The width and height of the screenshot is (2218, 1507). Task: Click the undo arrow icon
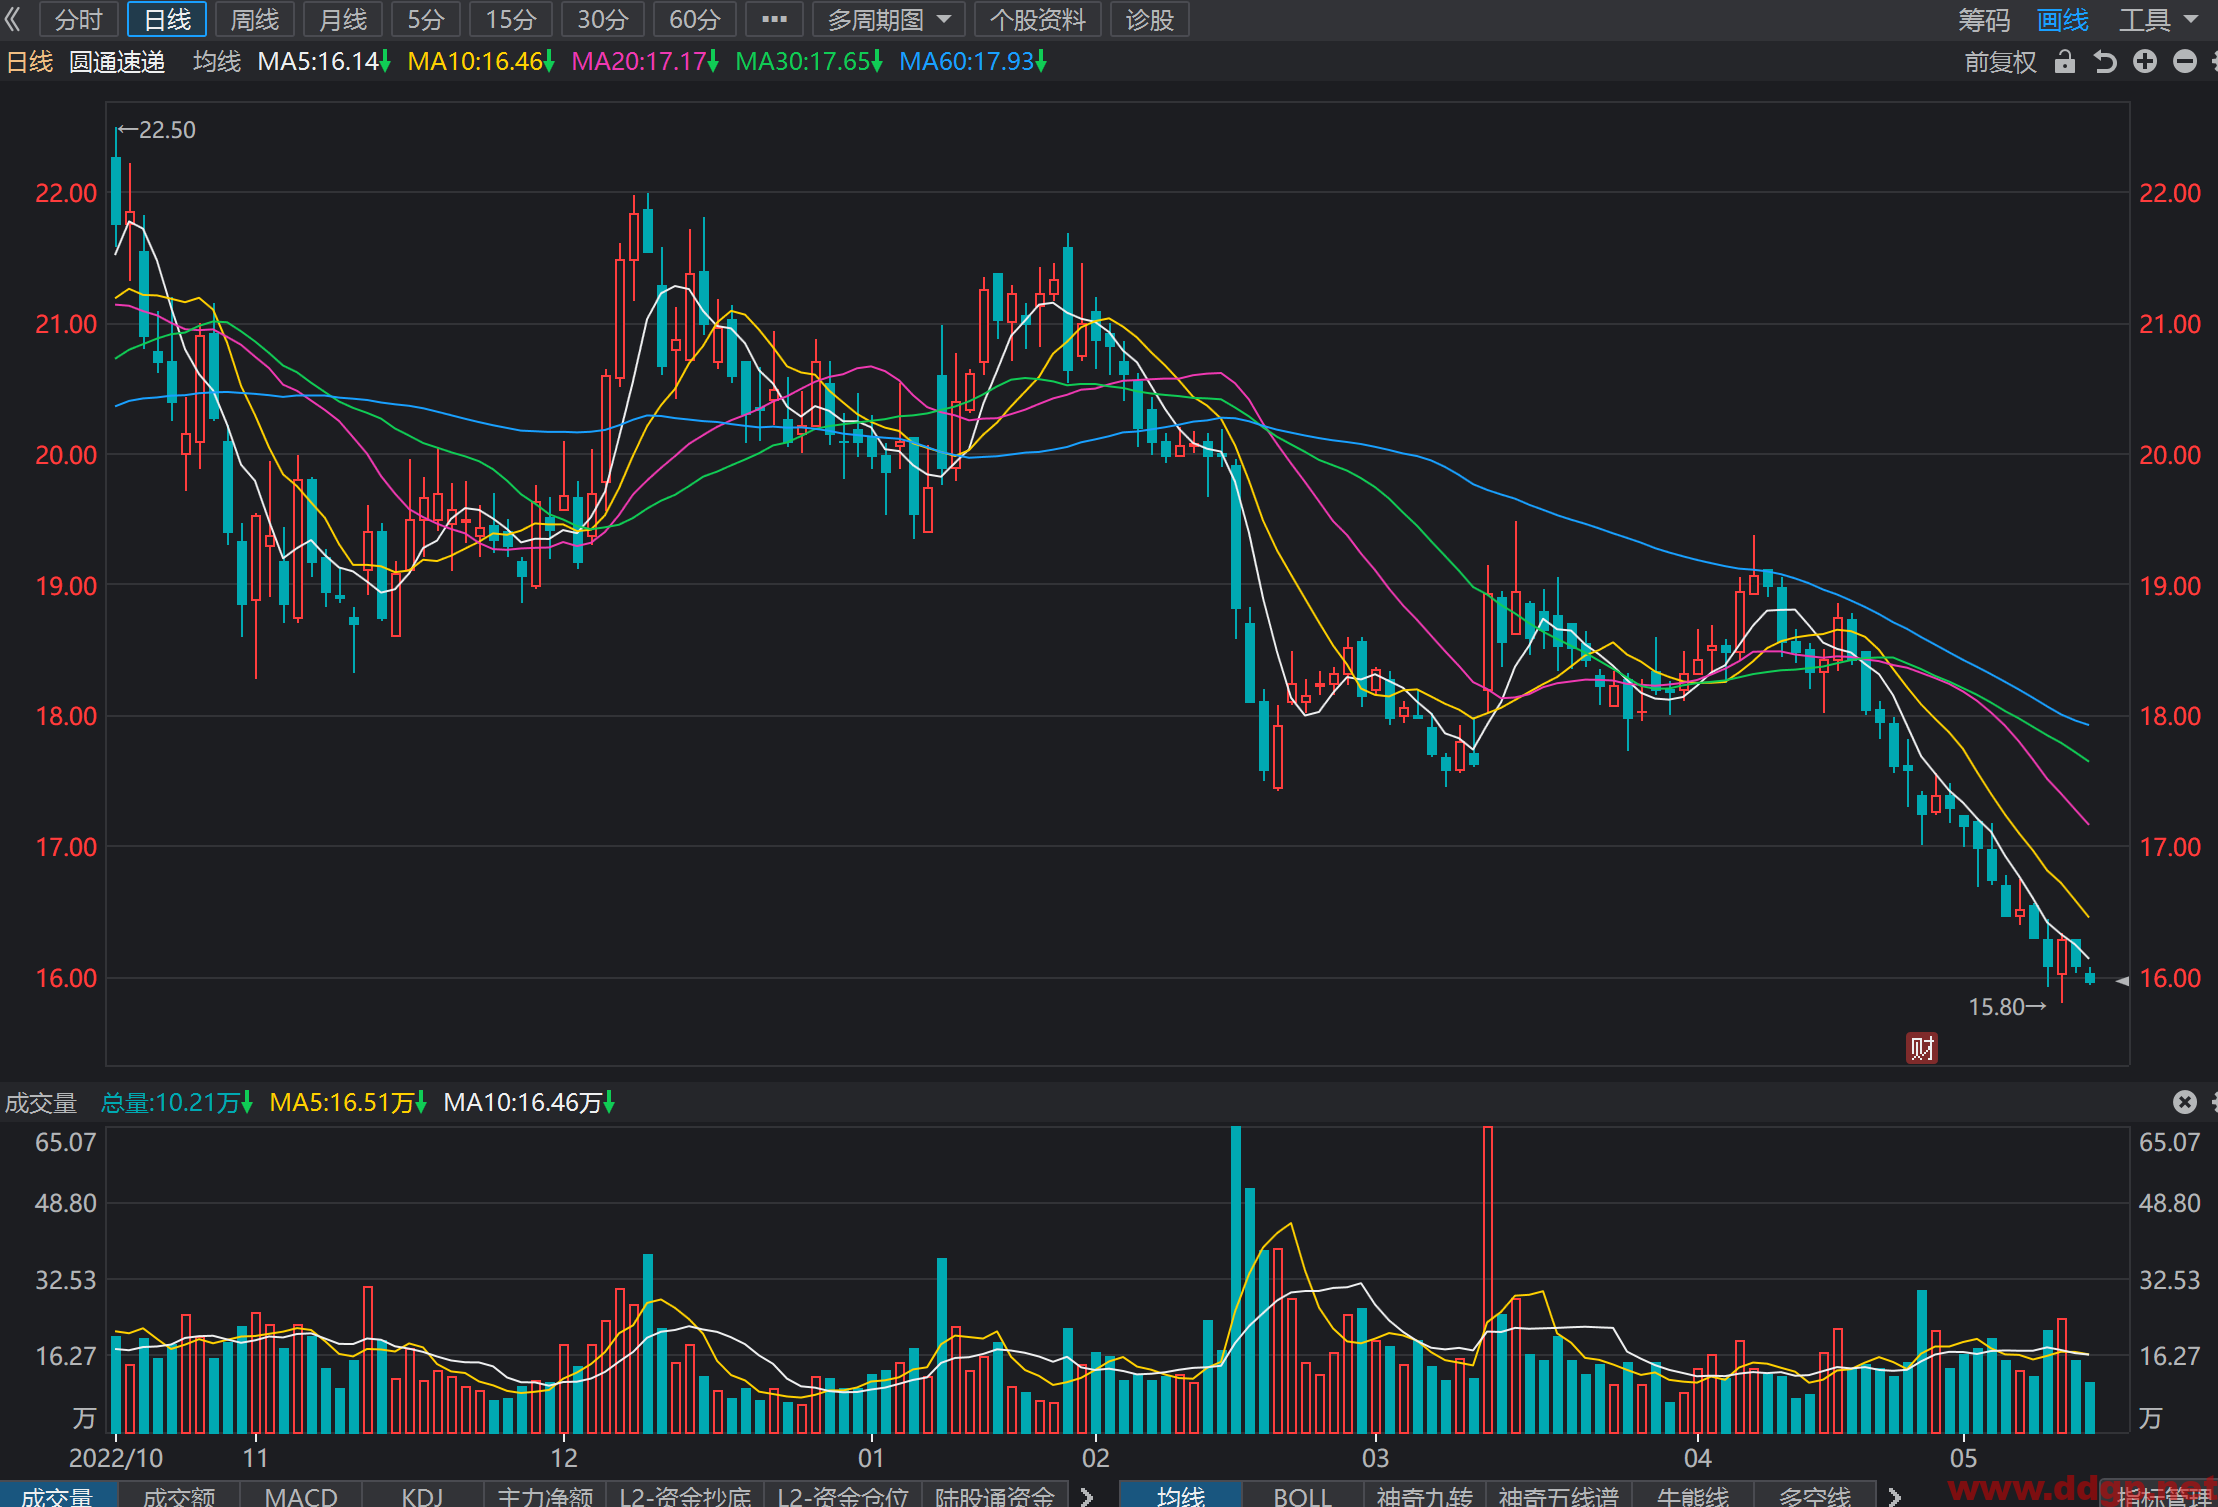(x=2105, y=62)
